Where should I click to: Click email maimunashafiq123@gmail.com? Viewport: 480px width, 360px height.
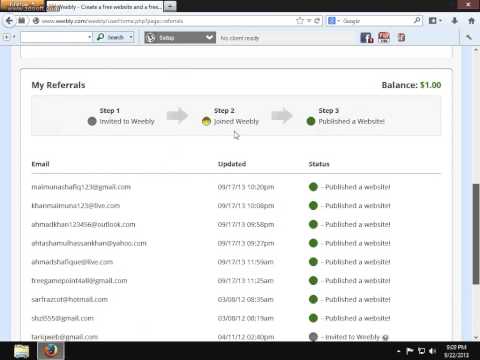(81, 187)
